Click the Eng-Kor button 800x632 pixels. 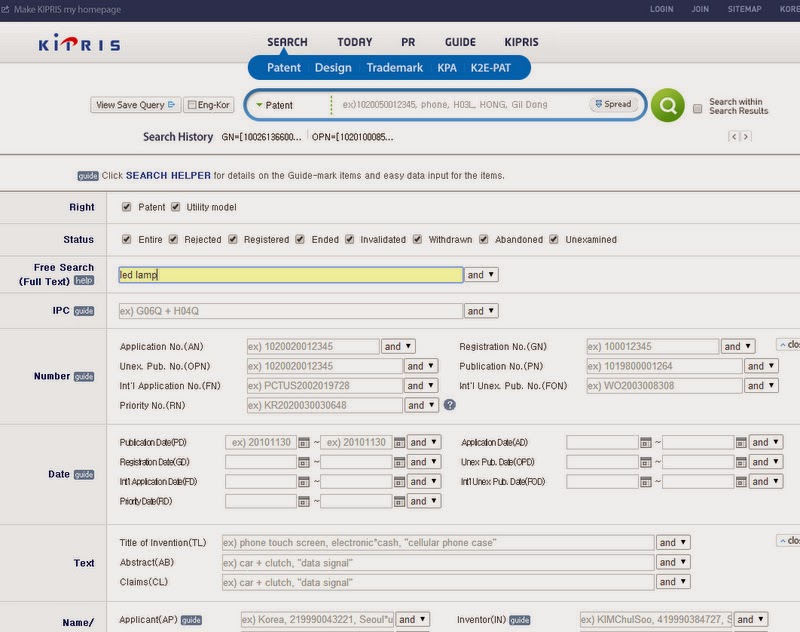pyautogui.click(x=209, y=105)
